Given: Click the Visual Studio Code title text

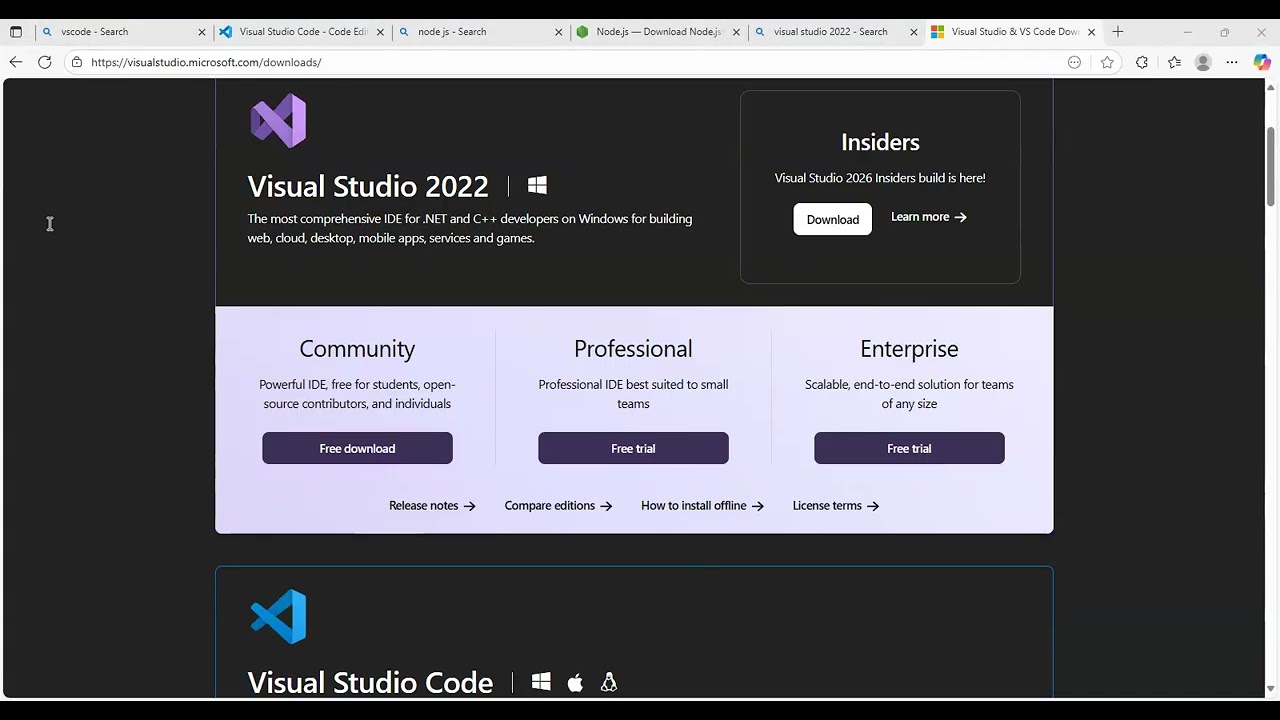Looking at the screenshot, I should tap(370, 682).
